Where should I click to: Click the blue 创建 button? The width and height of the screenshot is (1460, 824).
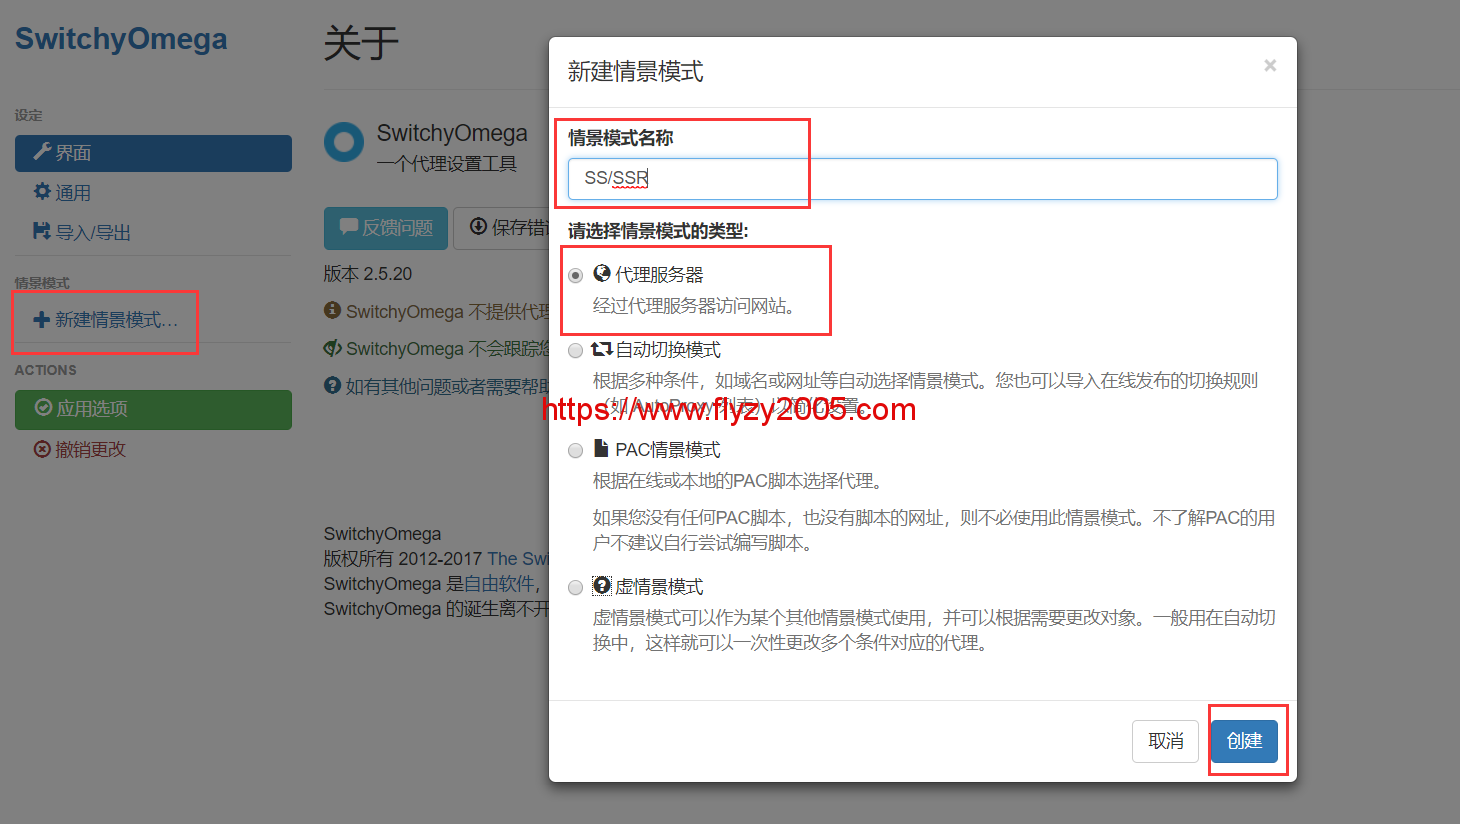tap(1245, 741)
